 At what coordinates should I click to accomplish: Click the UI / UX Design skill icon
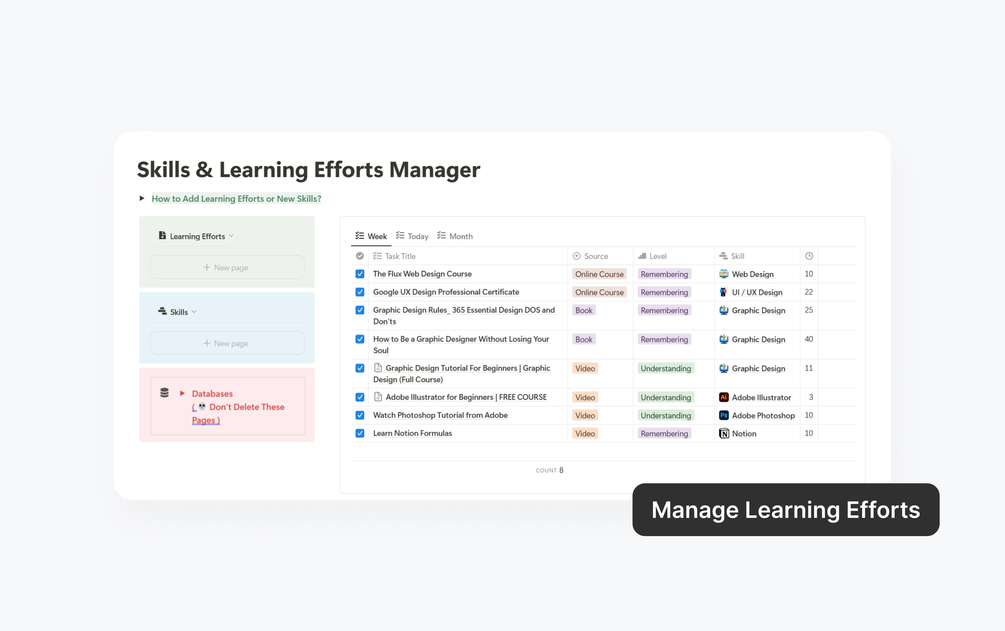coord(724,292)
